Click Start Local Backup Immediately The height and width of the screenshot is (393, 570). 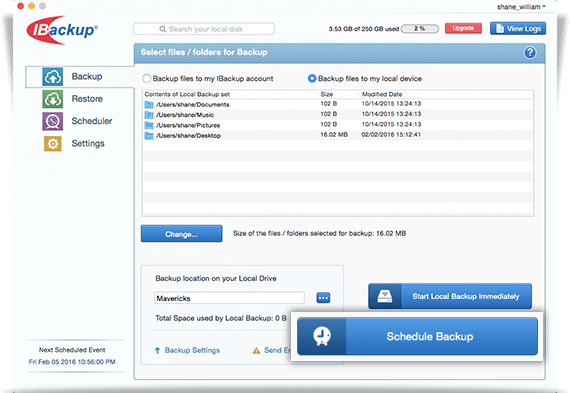click(450, 296)
